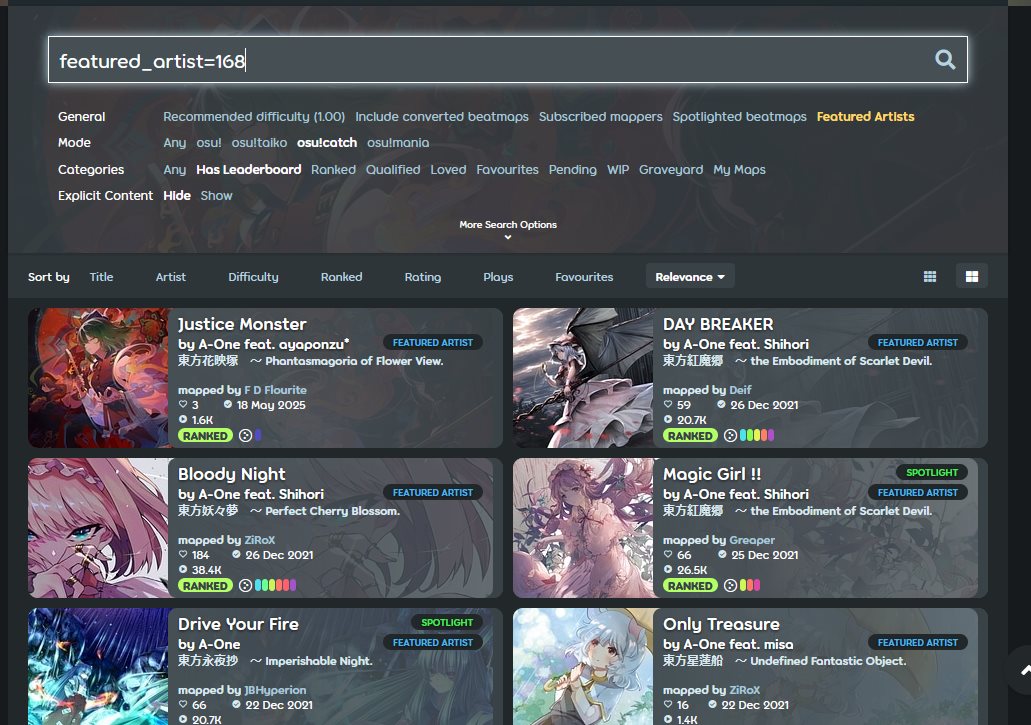Click ranked date check icon on Magic Girl !!
The image size is (1031, 725).
[722, 555]
